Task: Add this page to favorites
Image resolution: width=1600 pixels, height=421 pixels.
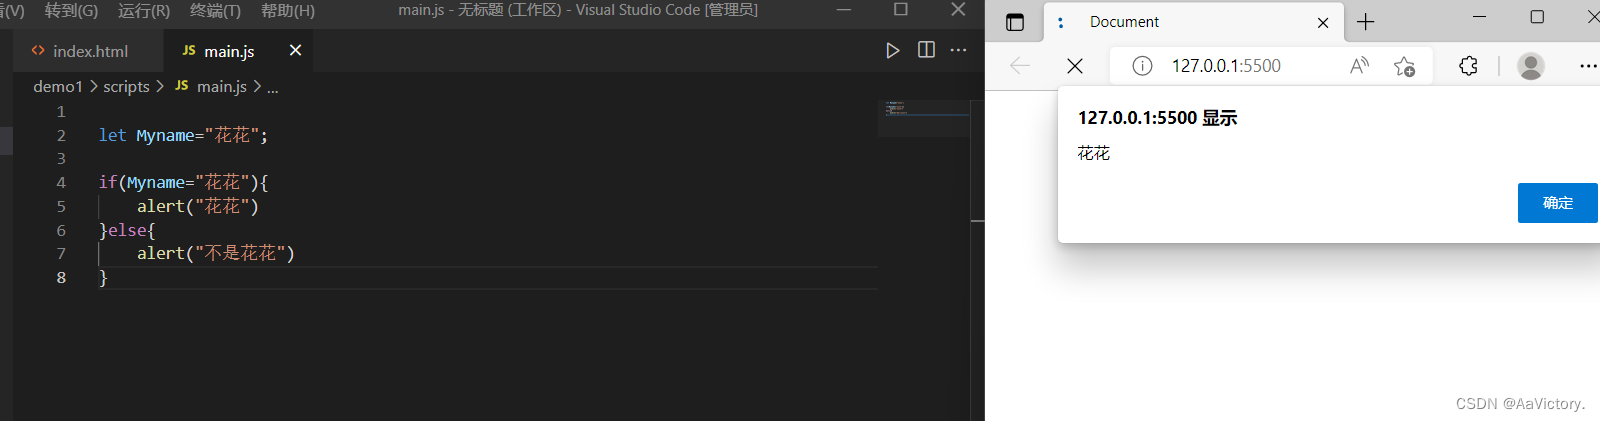Action: point(1404,66)
